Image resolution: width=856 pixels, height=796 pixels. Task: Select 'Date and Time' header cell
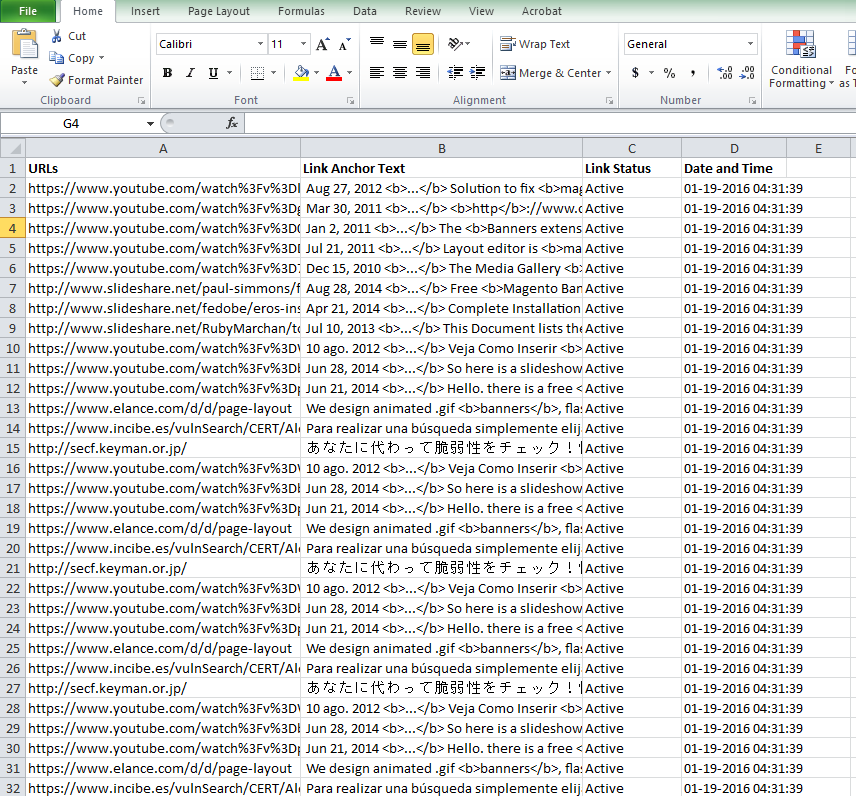(734, 168)
